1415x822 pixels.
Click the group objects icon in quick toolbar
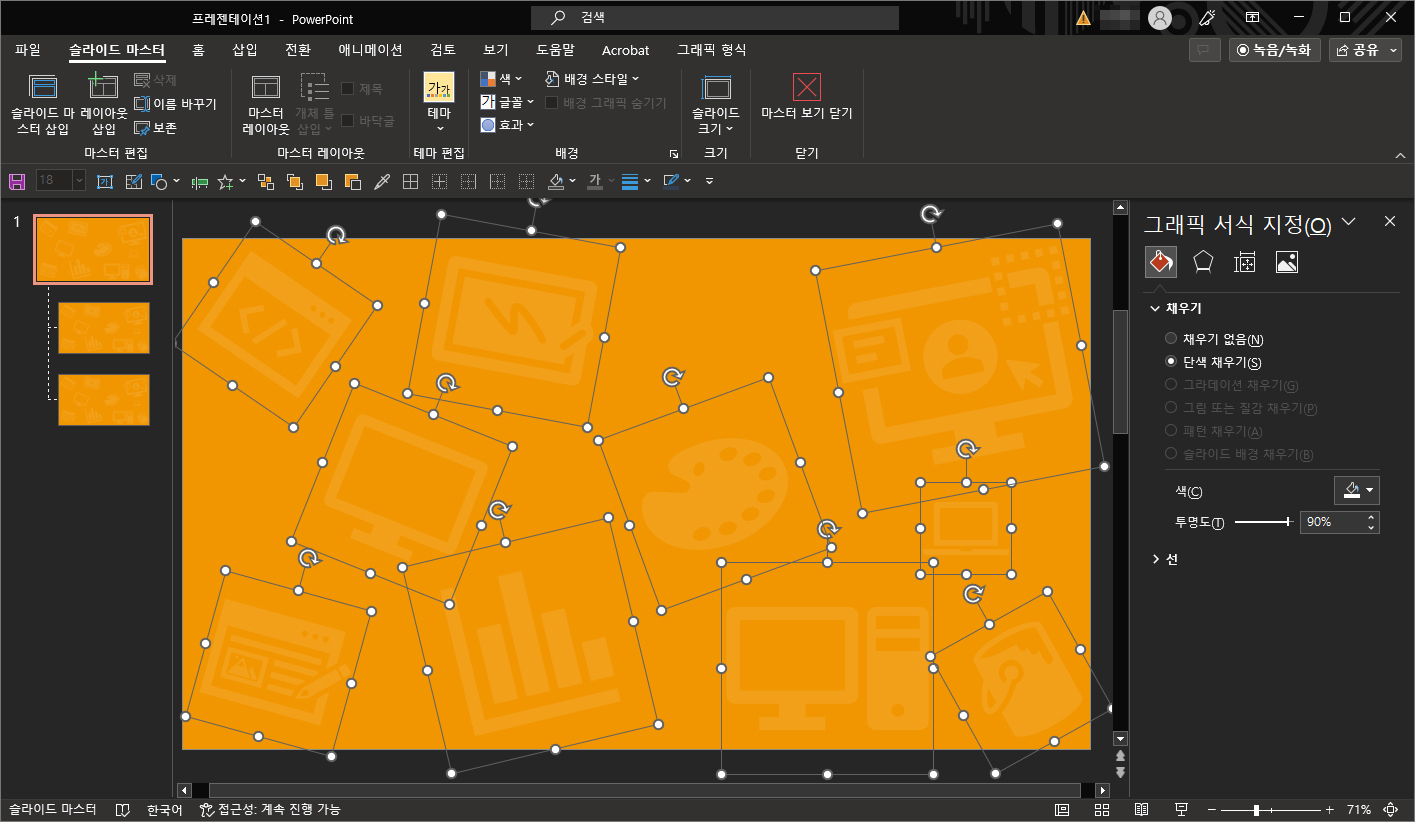(x=266, y=181)
